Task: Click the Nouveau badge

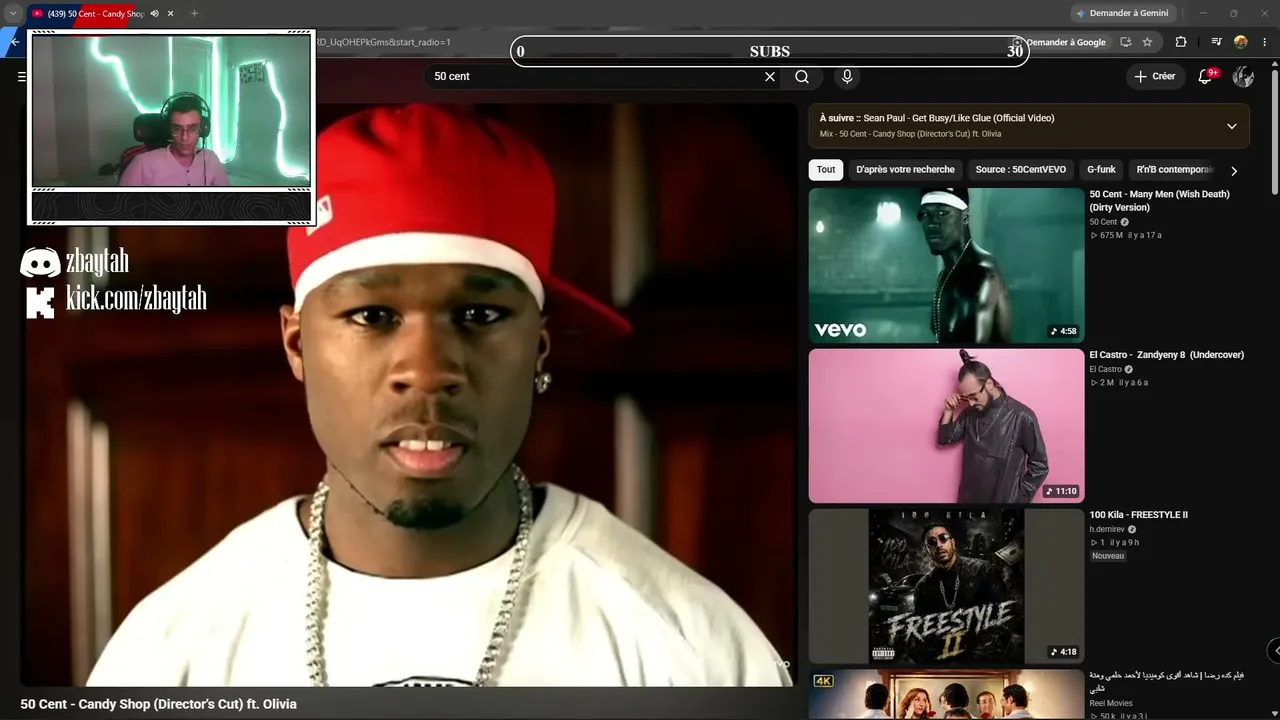Action: point(1108,556)
